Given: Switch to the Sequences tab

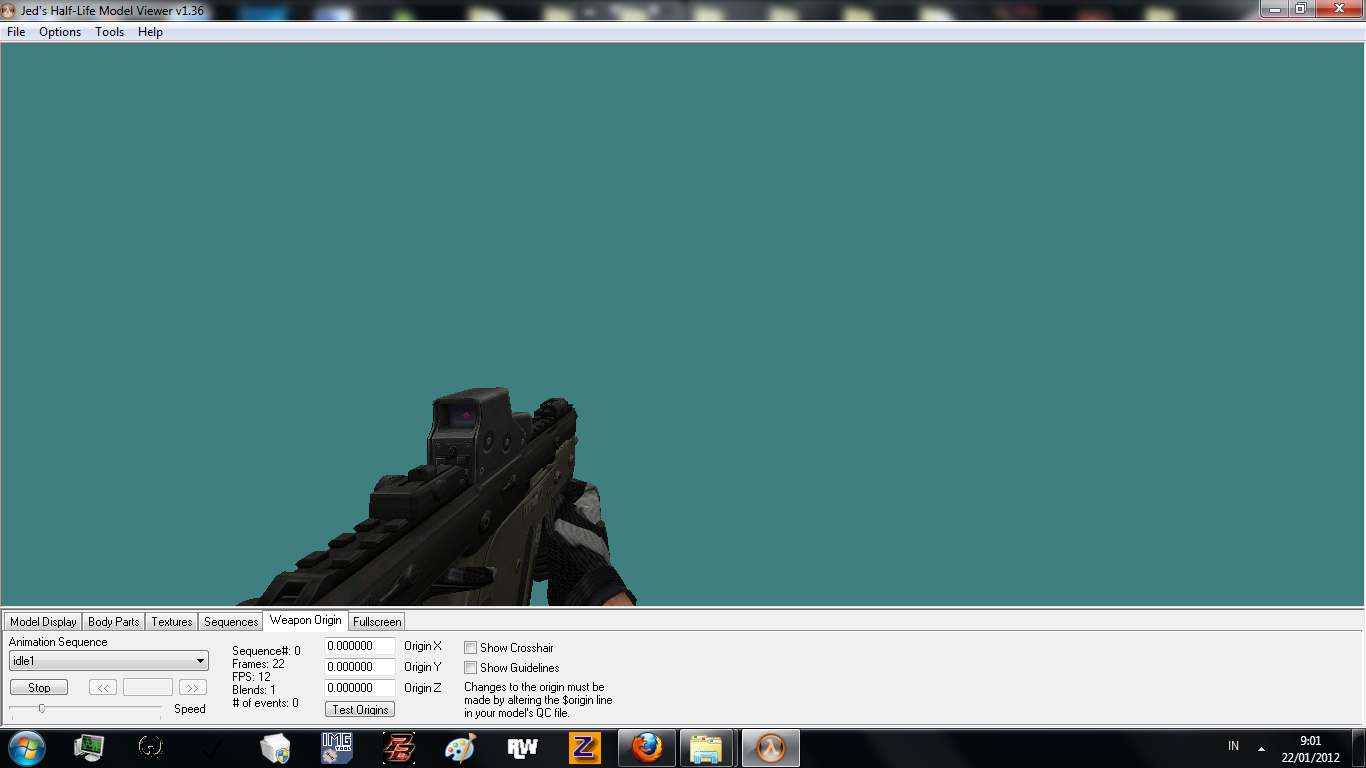Looking at the screenshot, I should (x=231, y=622).
